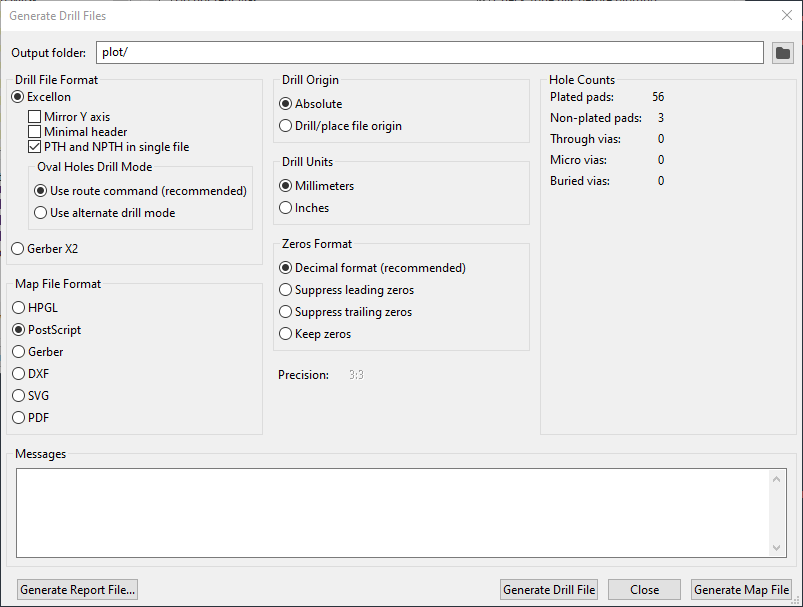Check the Minimal header option

(35, 132)
